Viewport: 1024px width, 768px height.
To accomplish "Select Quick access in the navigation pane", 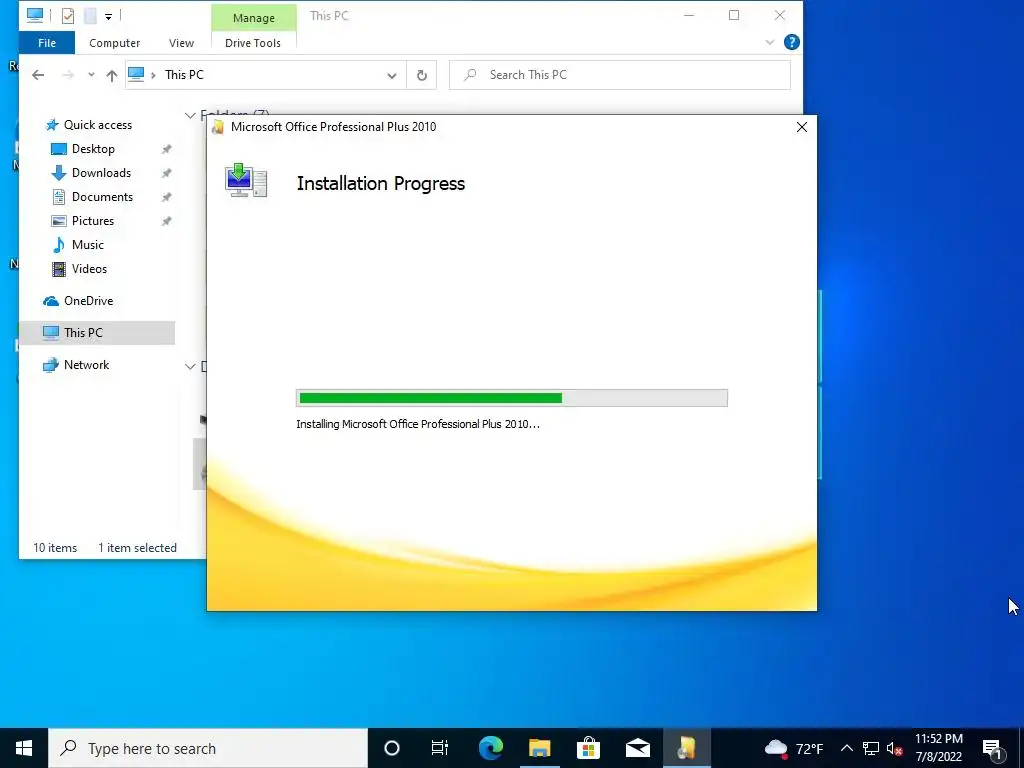I will coord(97,125).
